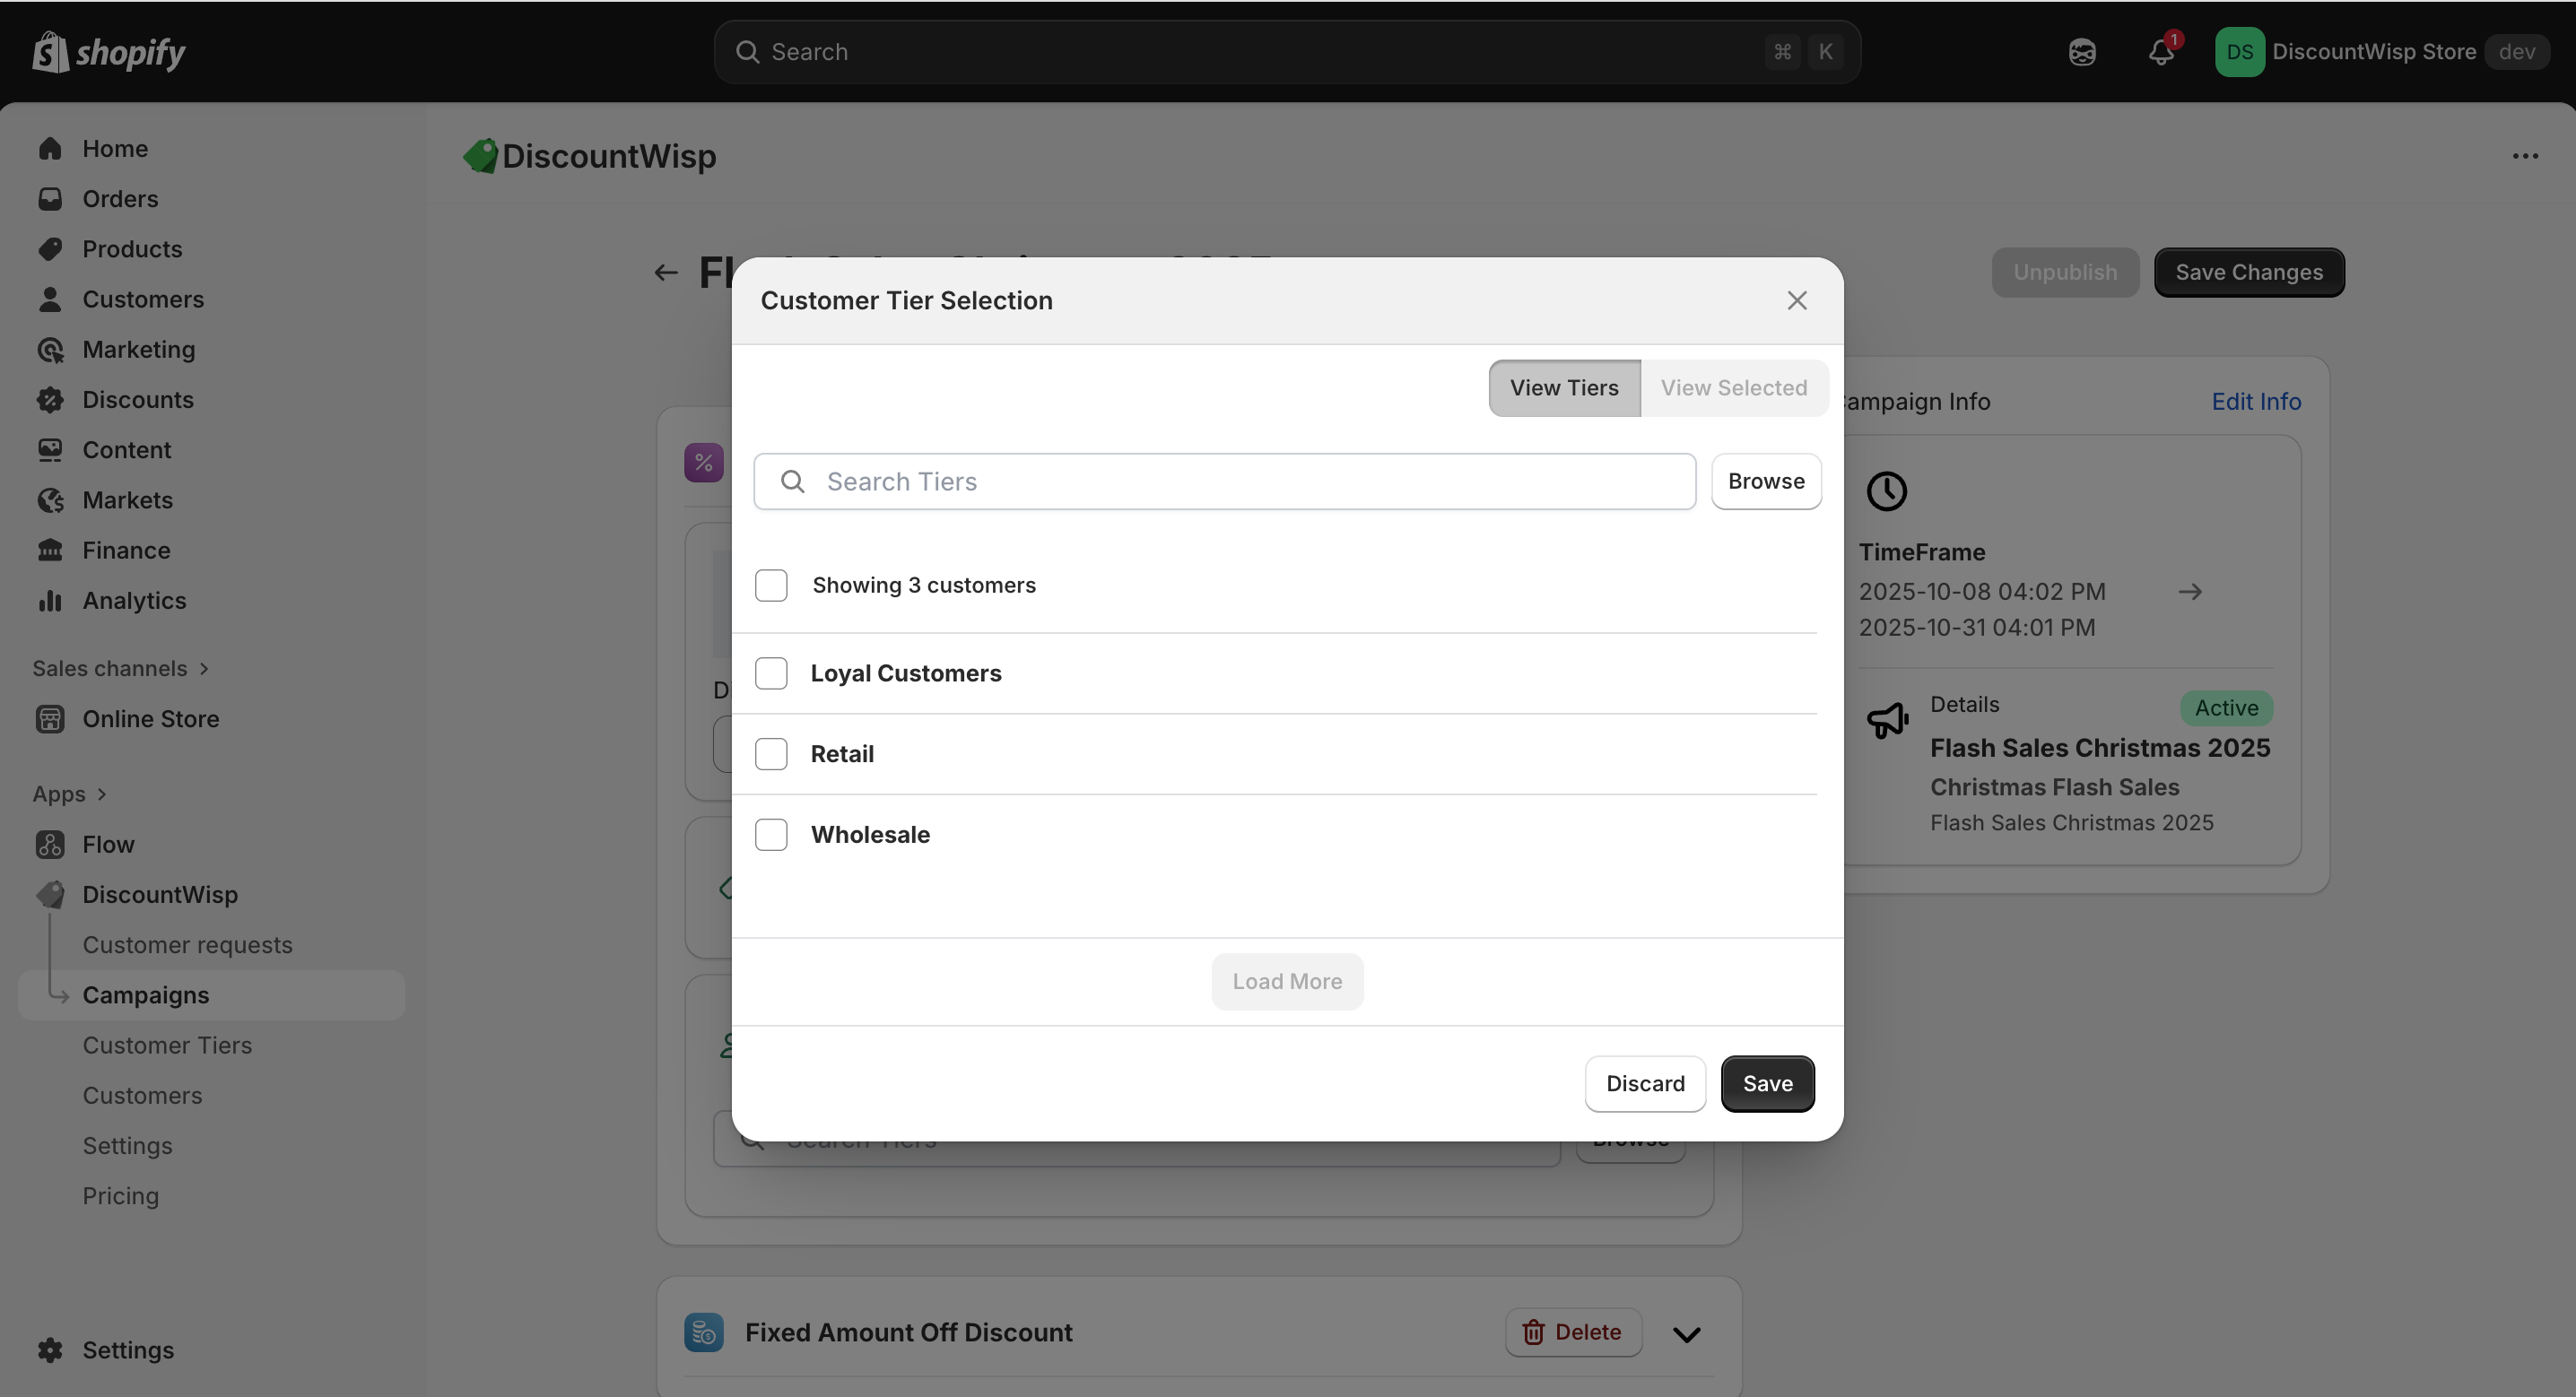Click the DS store avatar
The height and width of the screenshot is (1397, 2576).
point(2239,52)
